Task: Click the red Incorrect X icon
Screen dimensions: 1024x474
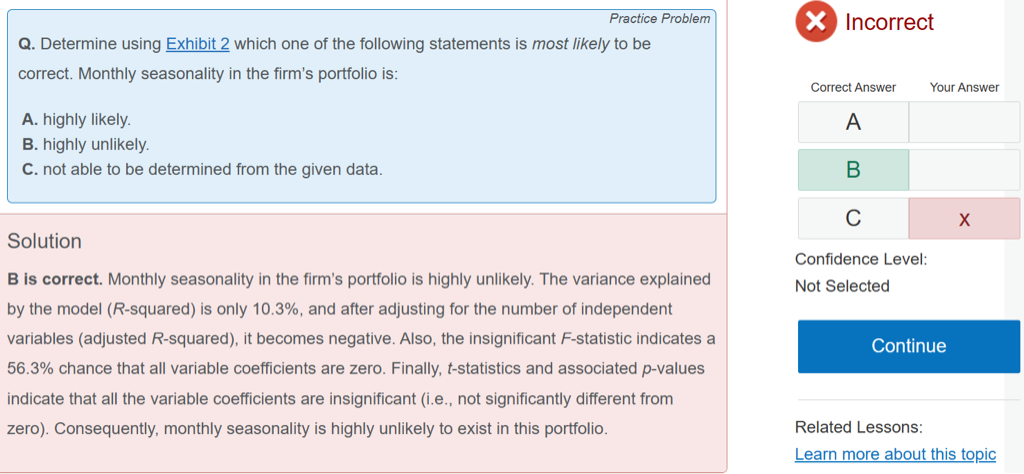Action: tap(815, 22)
